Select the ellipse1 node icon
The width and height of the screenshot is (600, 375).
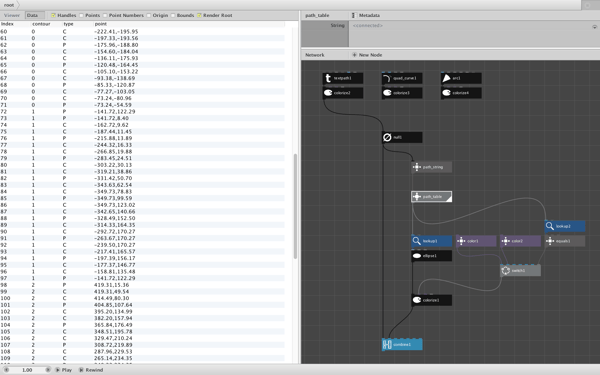[x=417, y=256]
